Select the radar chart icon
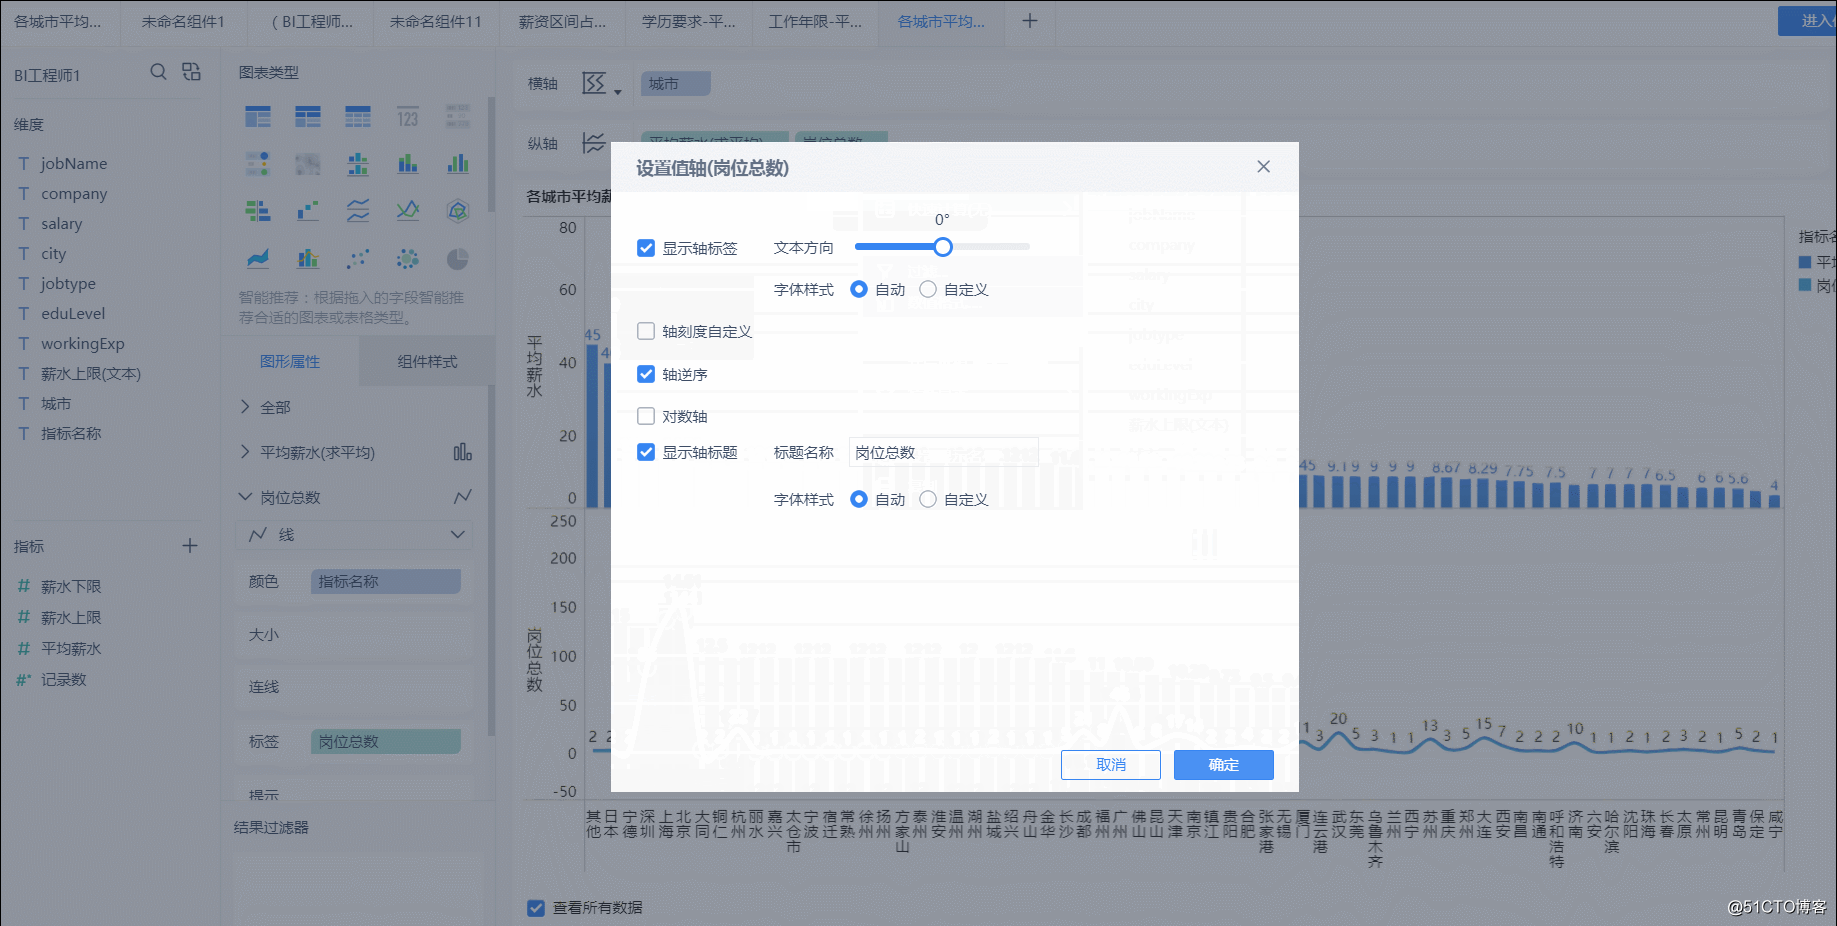This screenshot has width=1837, height=926. coord(458,210)
